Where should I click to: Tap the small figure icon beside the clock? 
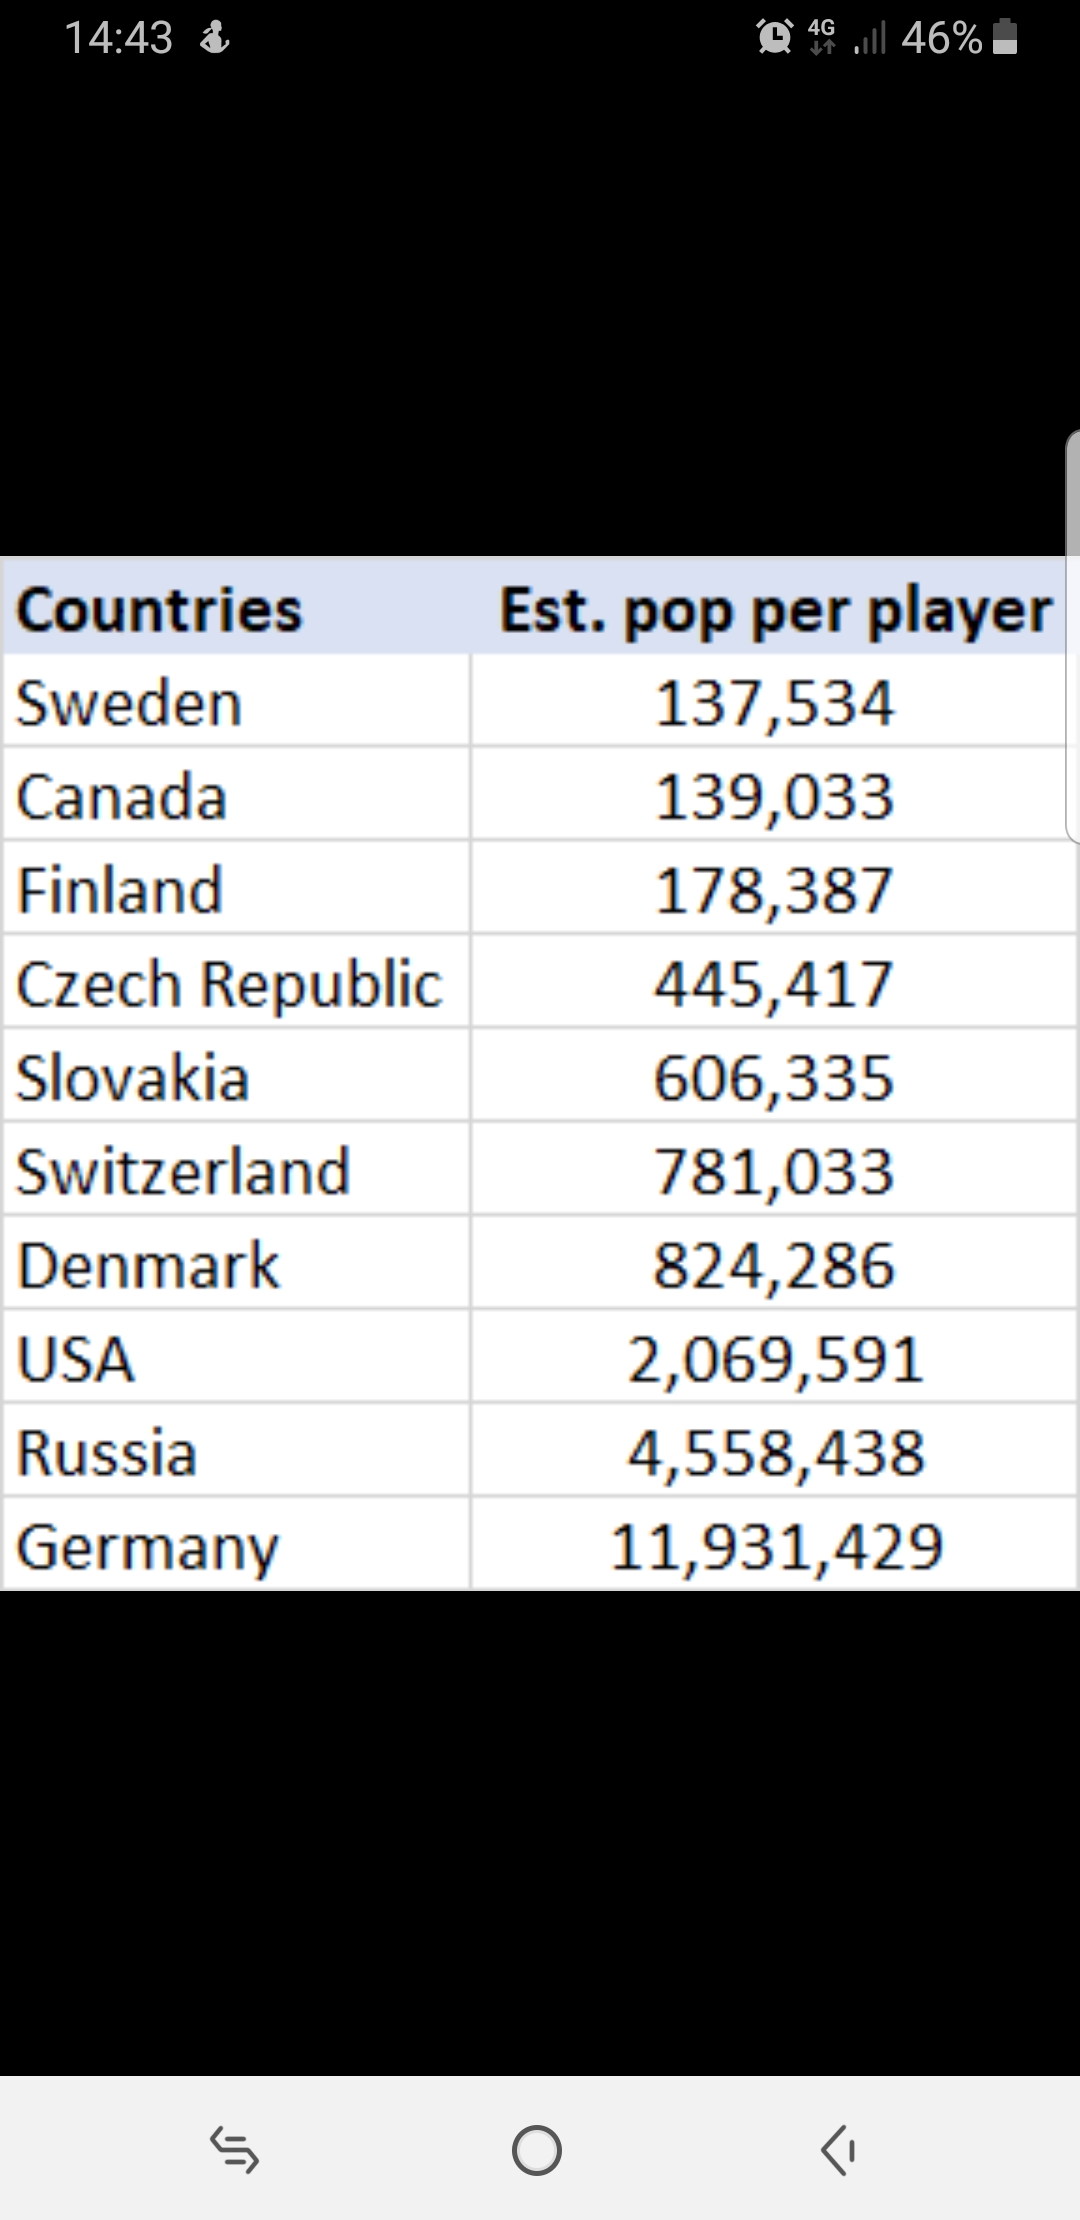(x=214, y=40)
